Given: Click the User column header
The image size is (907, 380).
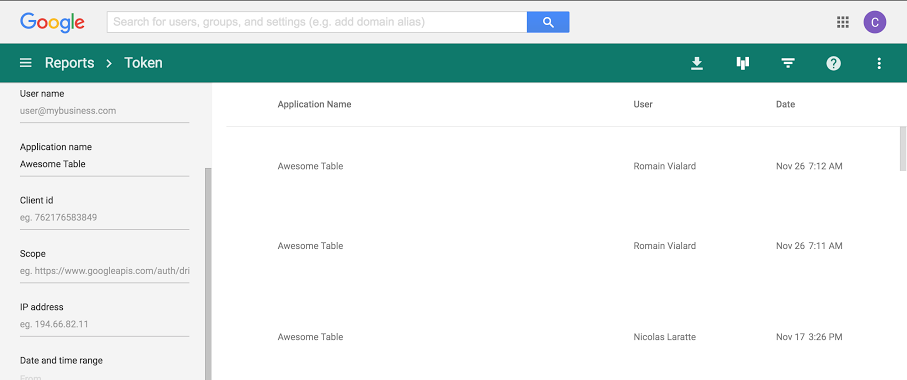Looking at the screenshot, I should click(643, 104).
